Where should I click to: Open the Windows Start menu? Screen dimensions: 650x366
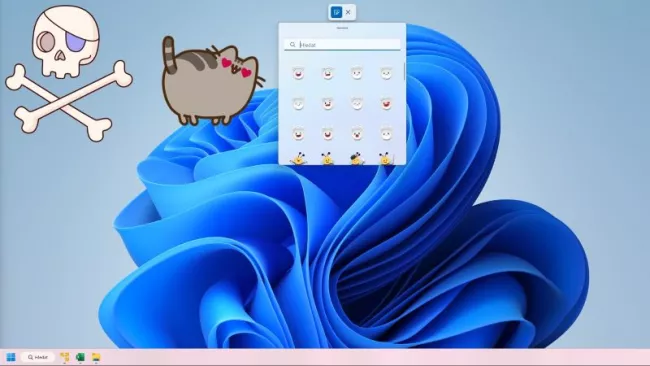coord(11,357)
